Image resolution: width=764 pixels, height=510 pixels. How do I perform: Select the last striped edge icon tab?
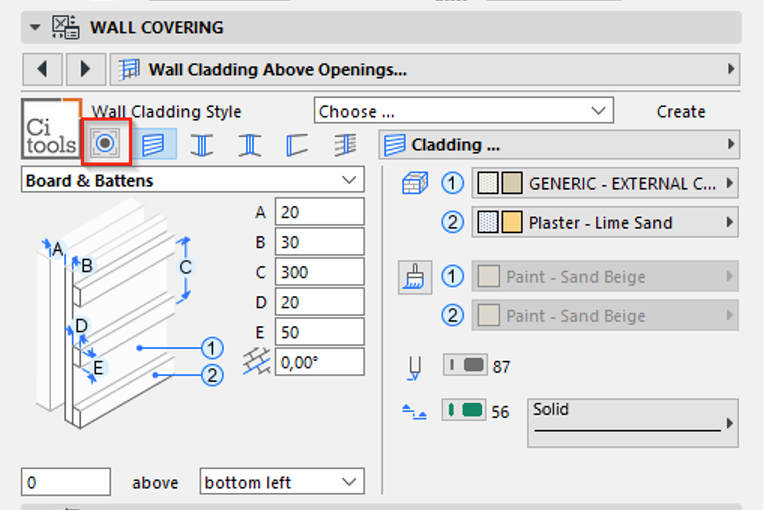pyautogui.click(x=345, y=145)
